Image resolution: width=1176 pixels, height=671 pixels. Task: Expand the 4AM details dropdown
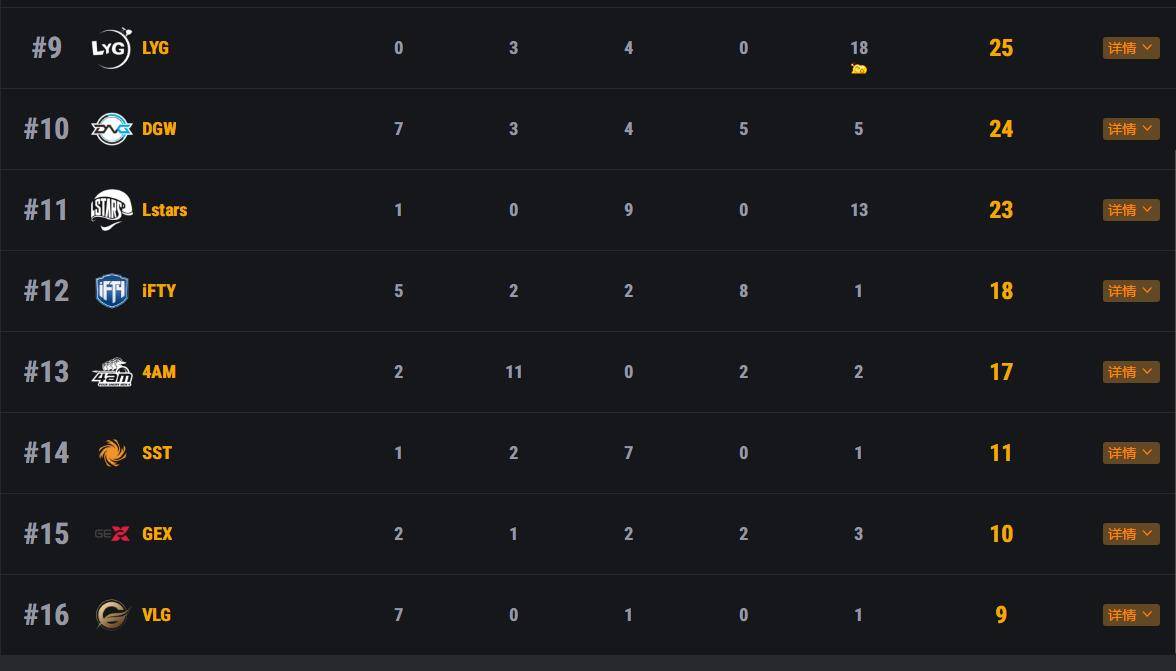1131,372
